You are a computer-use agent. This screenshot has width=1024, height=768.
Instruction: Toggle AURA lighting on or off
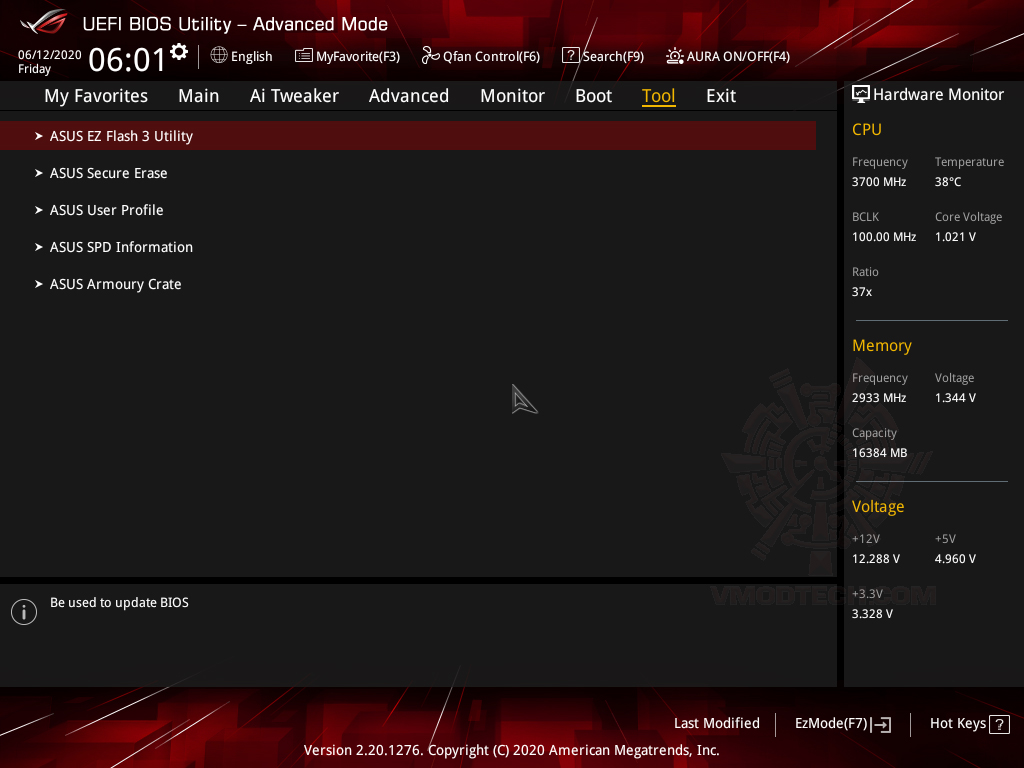click(674, 56)
